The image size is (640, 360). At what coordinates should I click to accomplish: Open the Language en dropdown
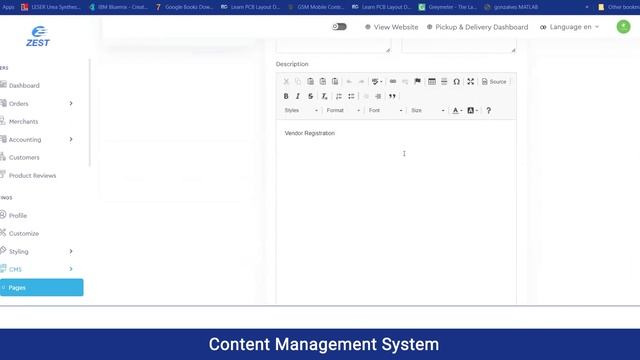pos(569,27)
